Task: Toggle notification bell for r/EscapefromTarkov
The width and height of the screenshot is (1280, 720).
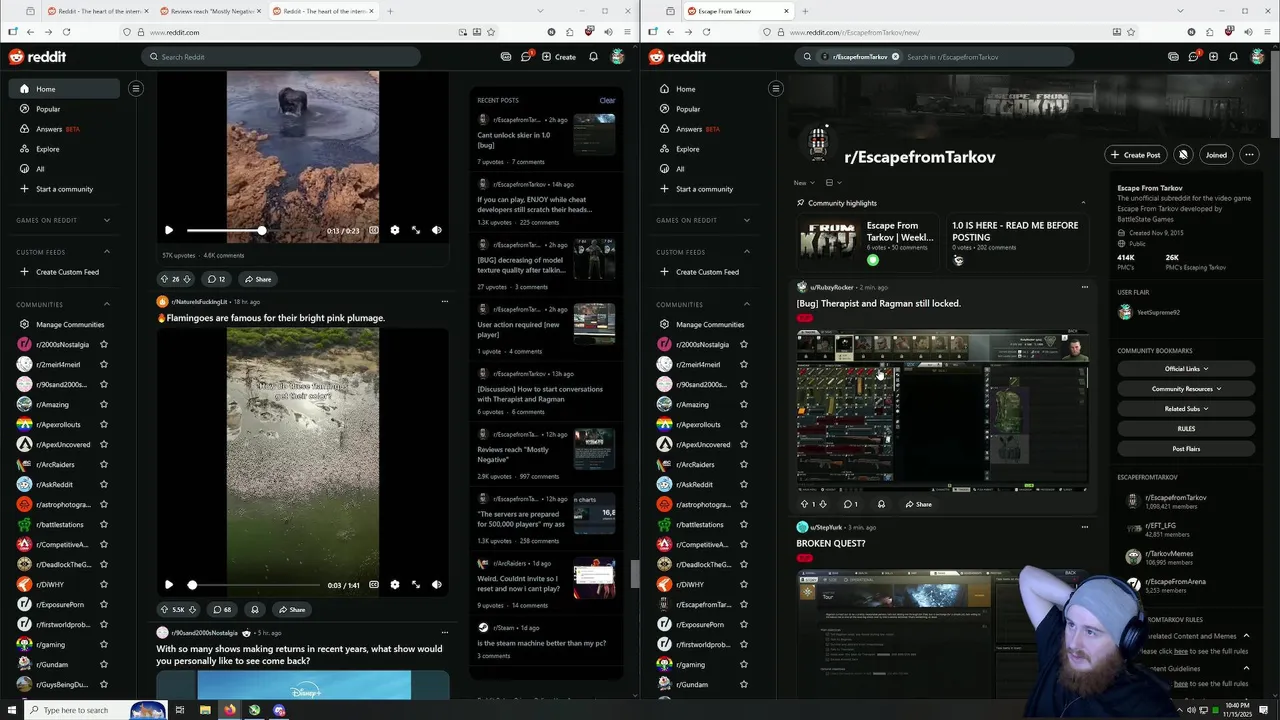Action: 1183,155
